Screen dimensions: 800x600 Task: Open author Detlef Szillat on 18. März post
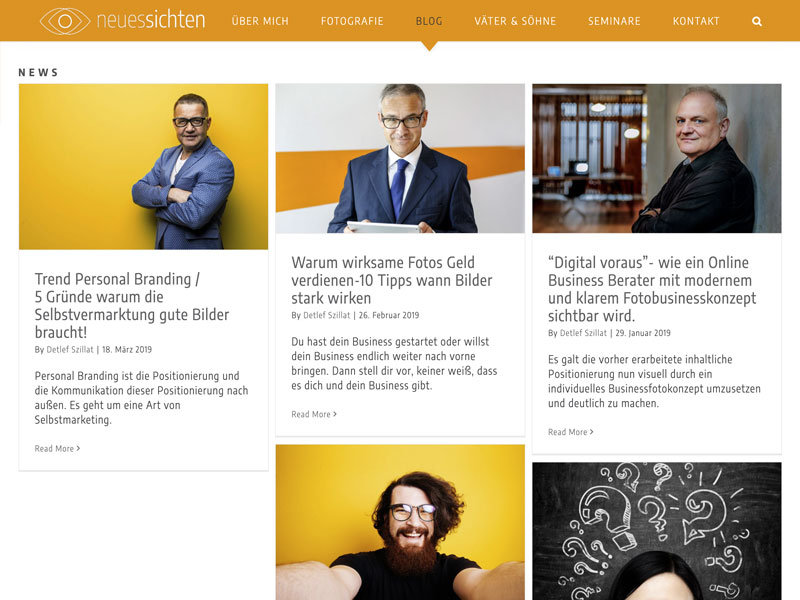pyautogui.click(x=70, y=349)
